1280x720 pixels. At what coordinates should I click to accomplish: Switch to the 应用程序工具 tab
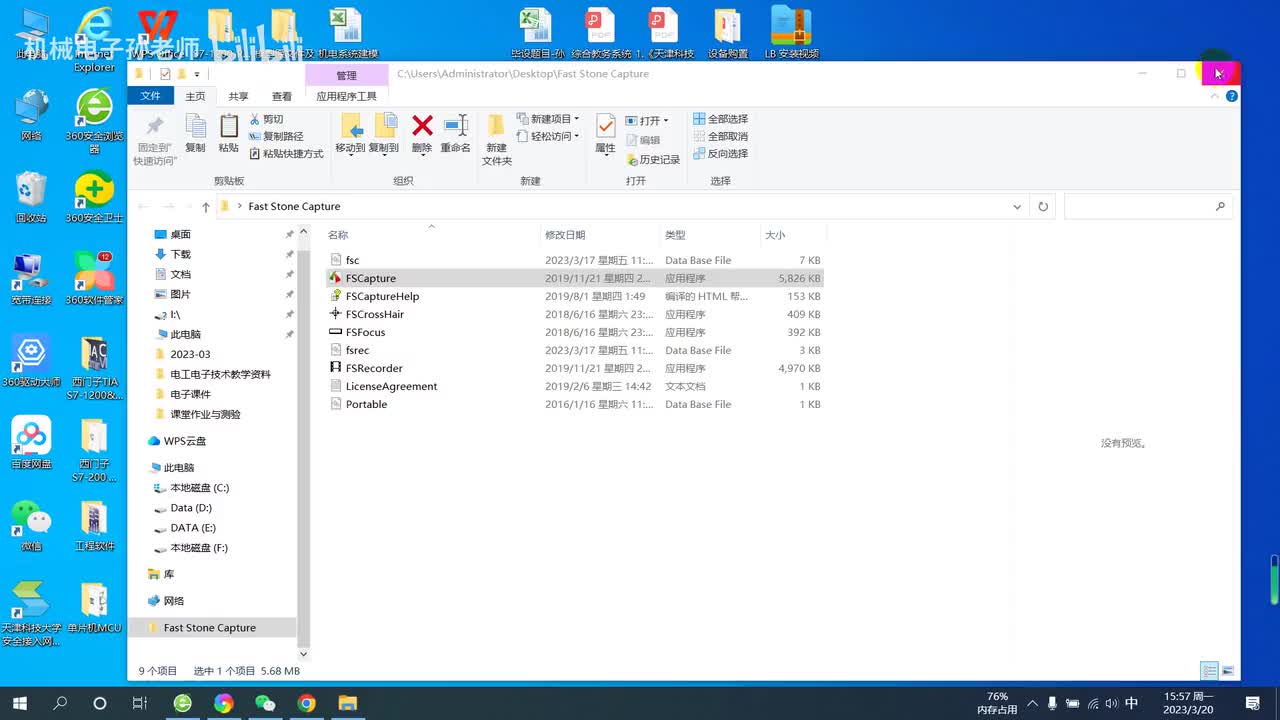tap(346, 96)
